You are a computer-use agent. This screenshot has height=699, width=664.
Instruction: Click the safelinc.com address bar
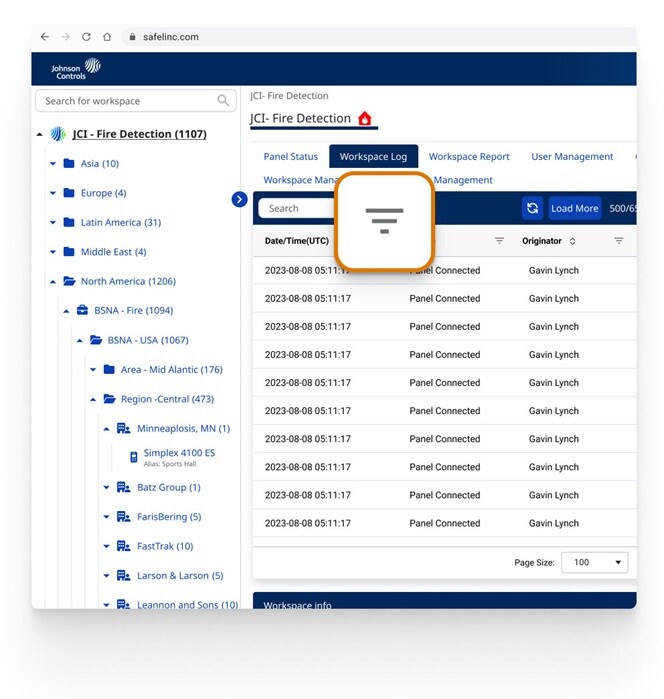379,37
